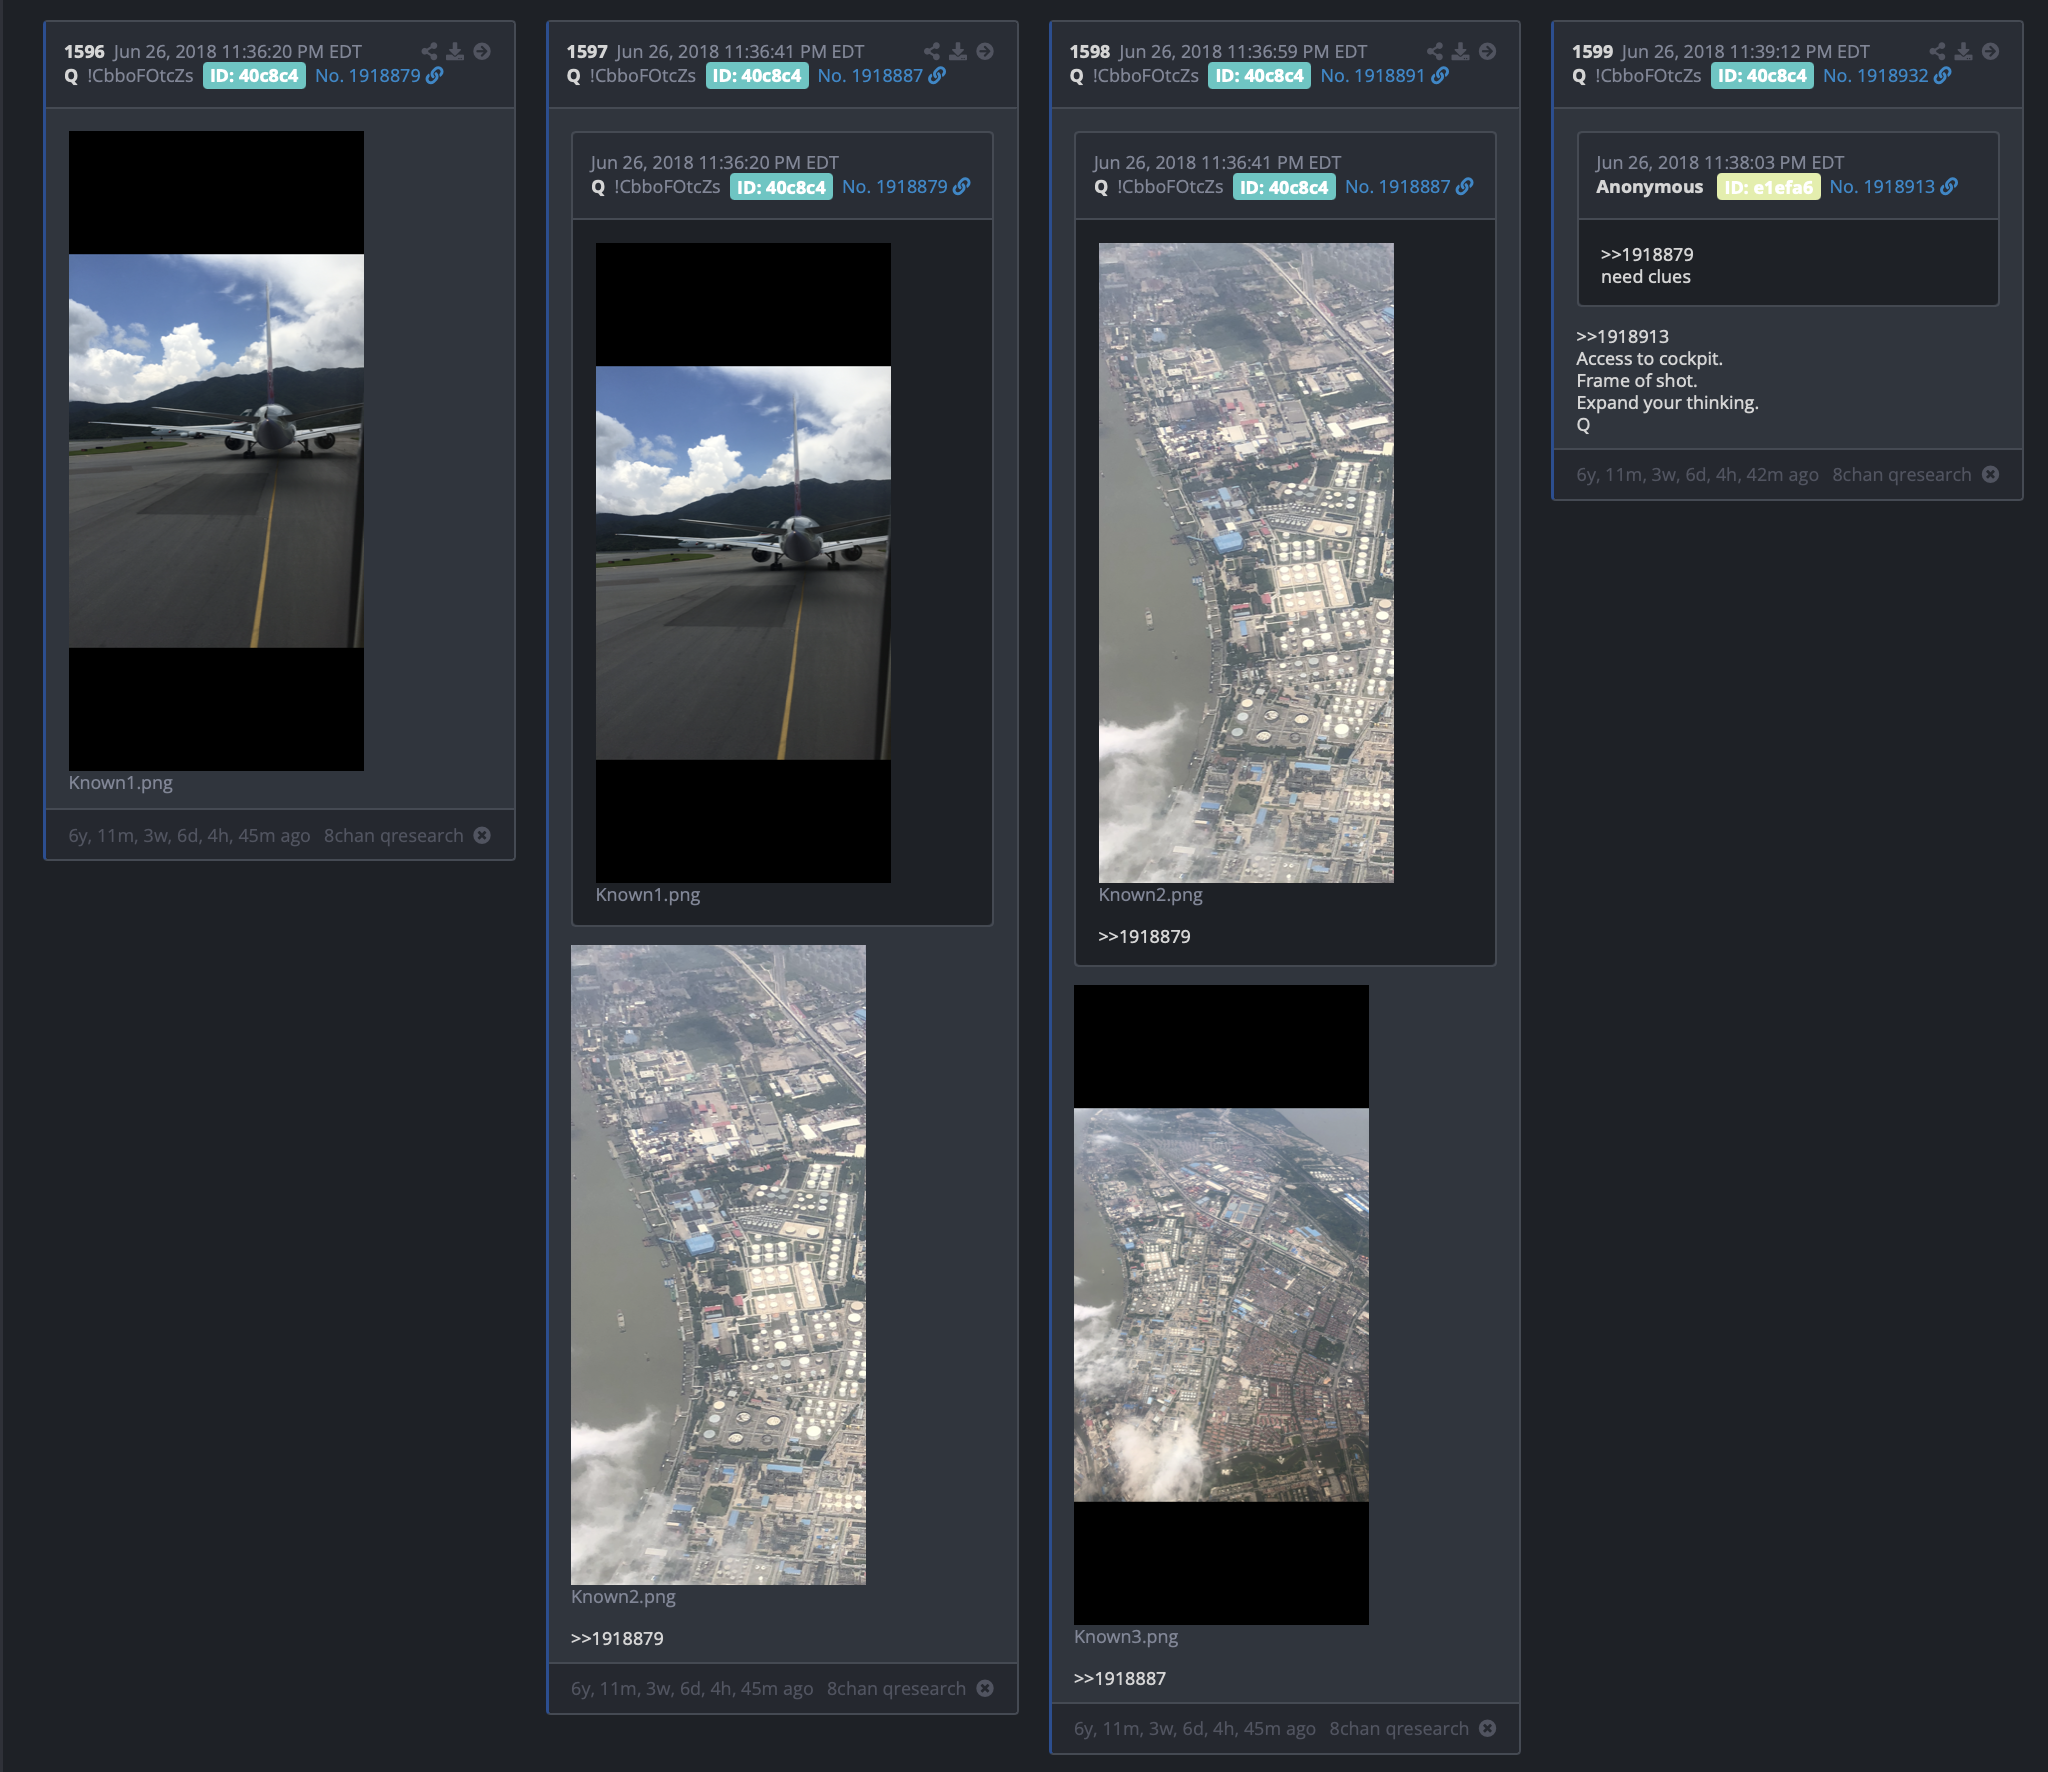Open Known1.png airplane image in post 1596

tap(216, 451)
